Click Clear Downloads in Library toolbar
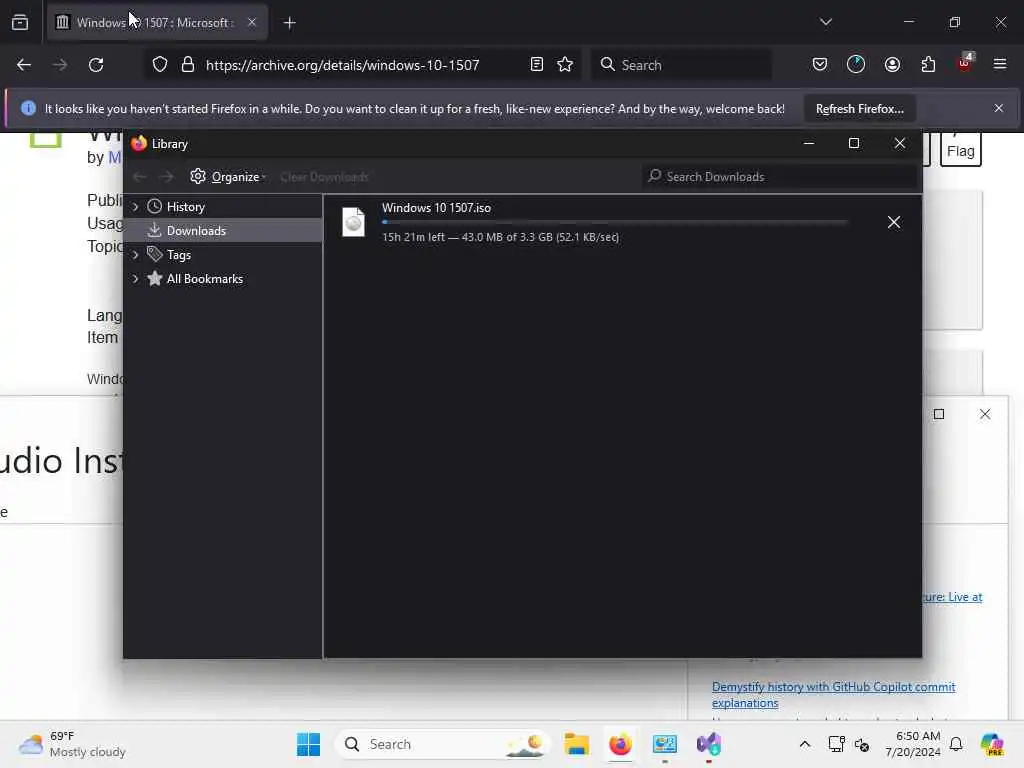Viewport: 1024px width, 768px height. [x=324, y=177]
